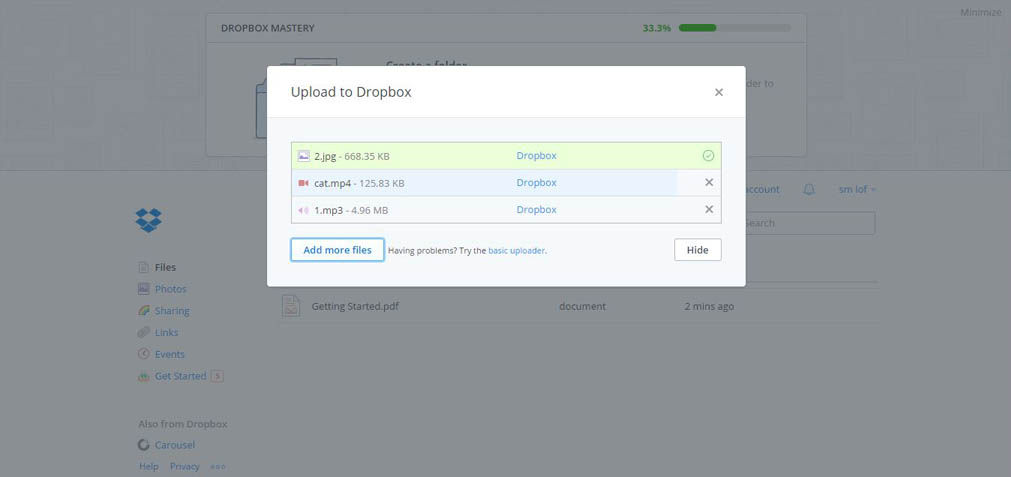Click the Photos icon in sidebar
Screen dimensions: 1011x477
[144, 289]
